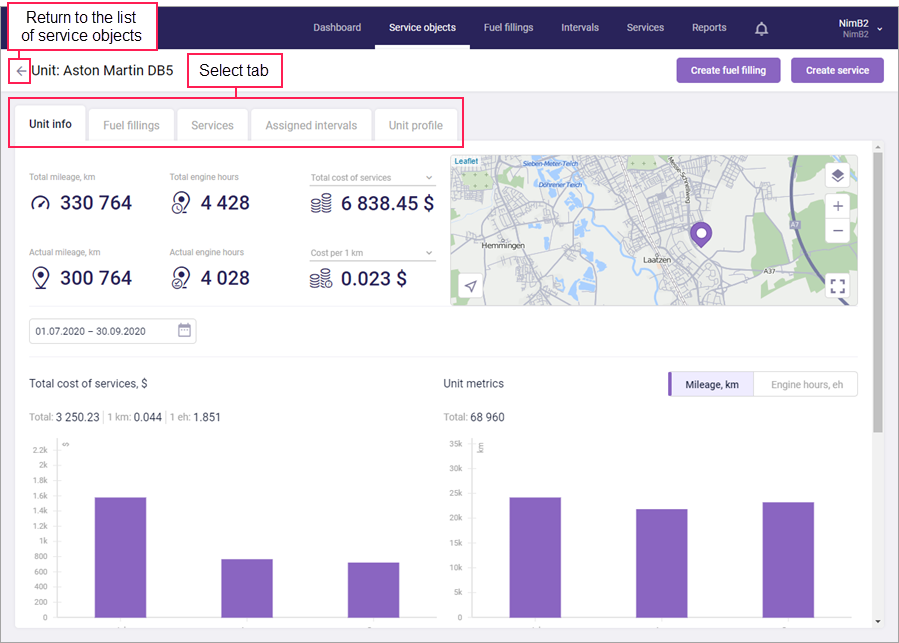Open the notifications bell
Screen dimensions: 899x643
tap(761, 28)
